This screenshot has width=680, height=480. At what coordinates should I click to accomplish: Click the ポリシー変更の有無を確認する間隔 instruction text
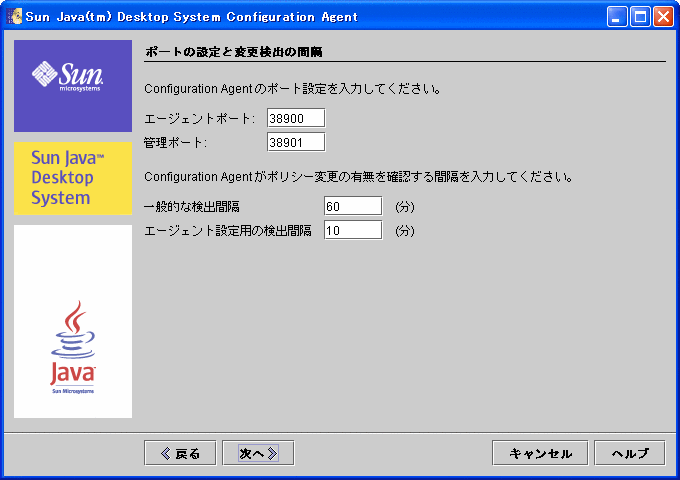tap(359, 177)
